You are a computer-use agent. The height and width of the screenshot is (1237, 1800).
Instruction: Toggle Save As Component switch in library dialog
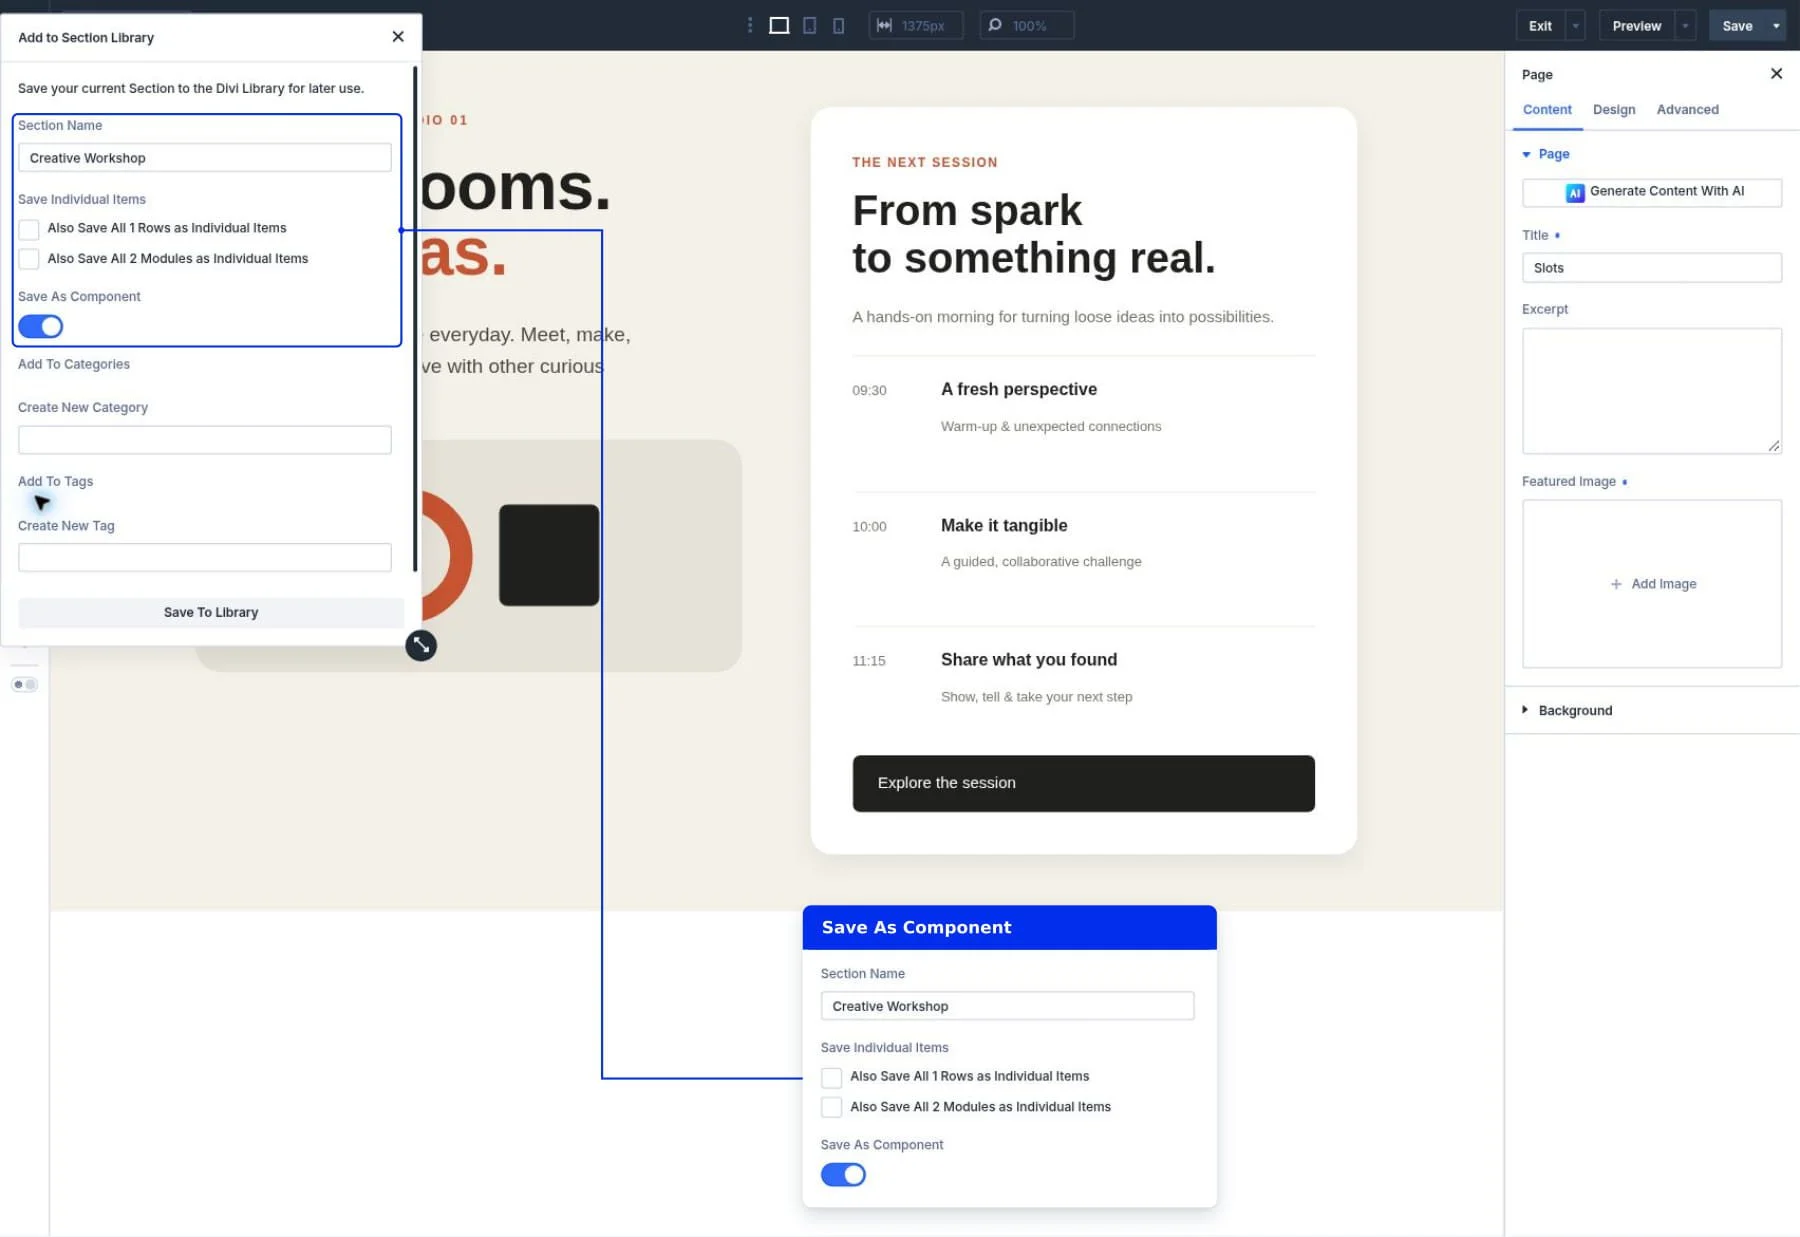click(41, 326)
